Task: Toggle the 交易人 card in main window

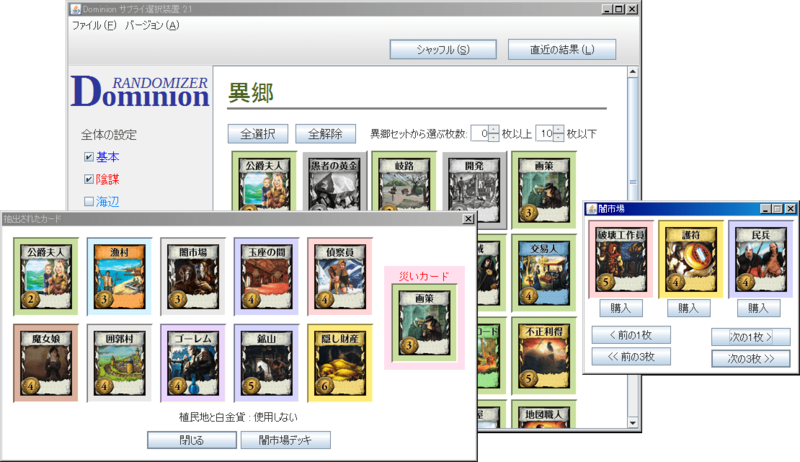Action: (544, 274)
